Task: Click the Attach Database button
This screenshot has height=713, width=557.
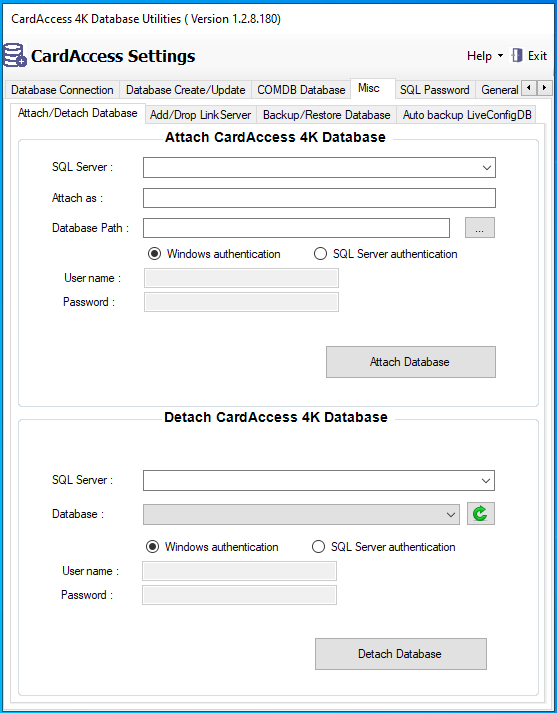Action: (x=411, y=362)
